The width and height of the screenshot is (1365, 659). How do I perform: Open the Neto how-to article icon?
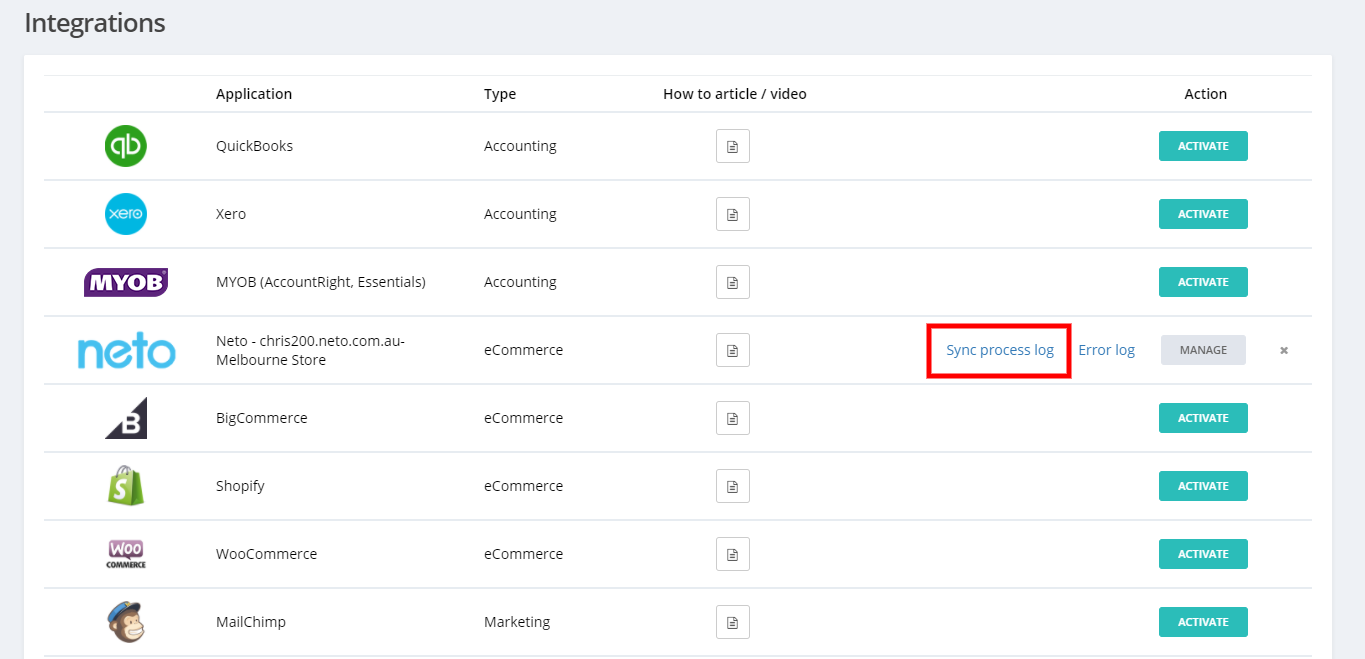tap(732, 350)
